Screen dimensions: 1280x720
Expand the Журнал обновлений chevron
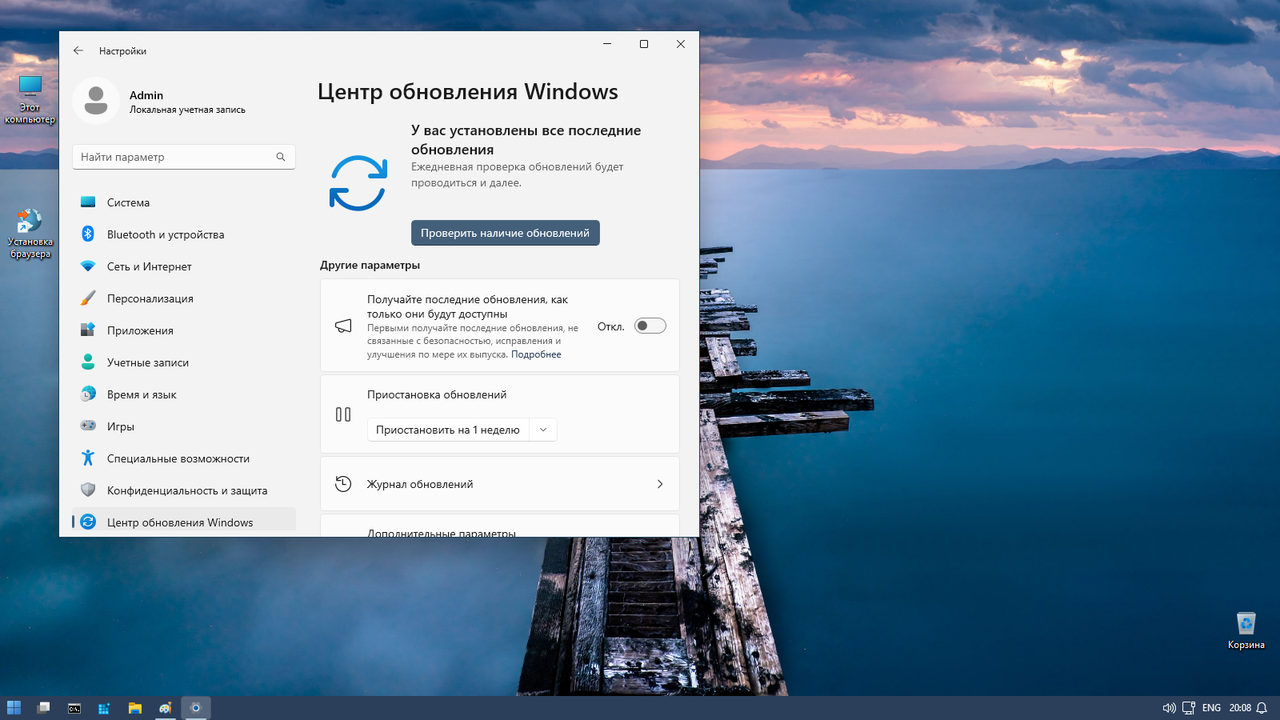click(660, 484)
